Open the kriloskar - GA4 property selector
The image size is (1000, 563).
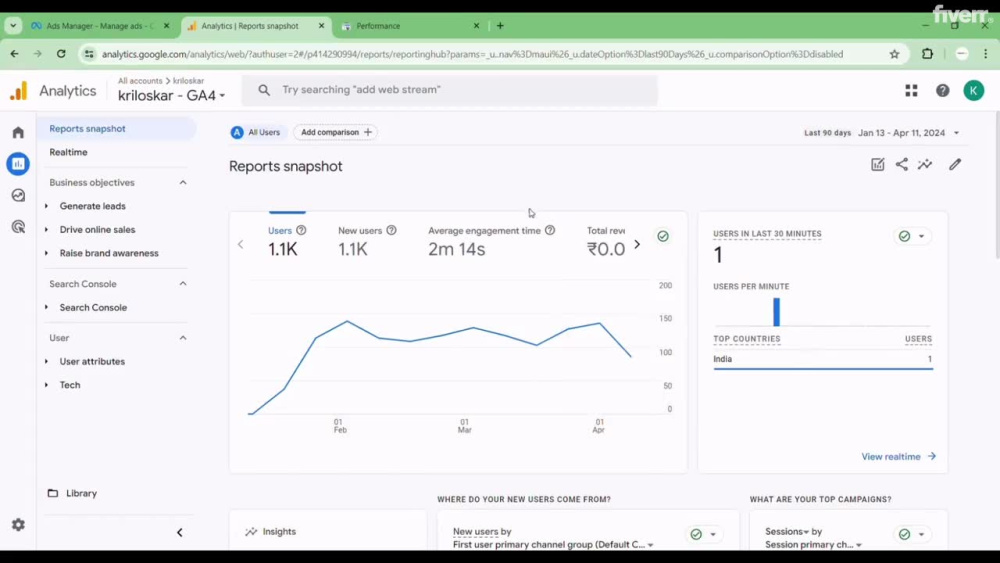(172, 96)
